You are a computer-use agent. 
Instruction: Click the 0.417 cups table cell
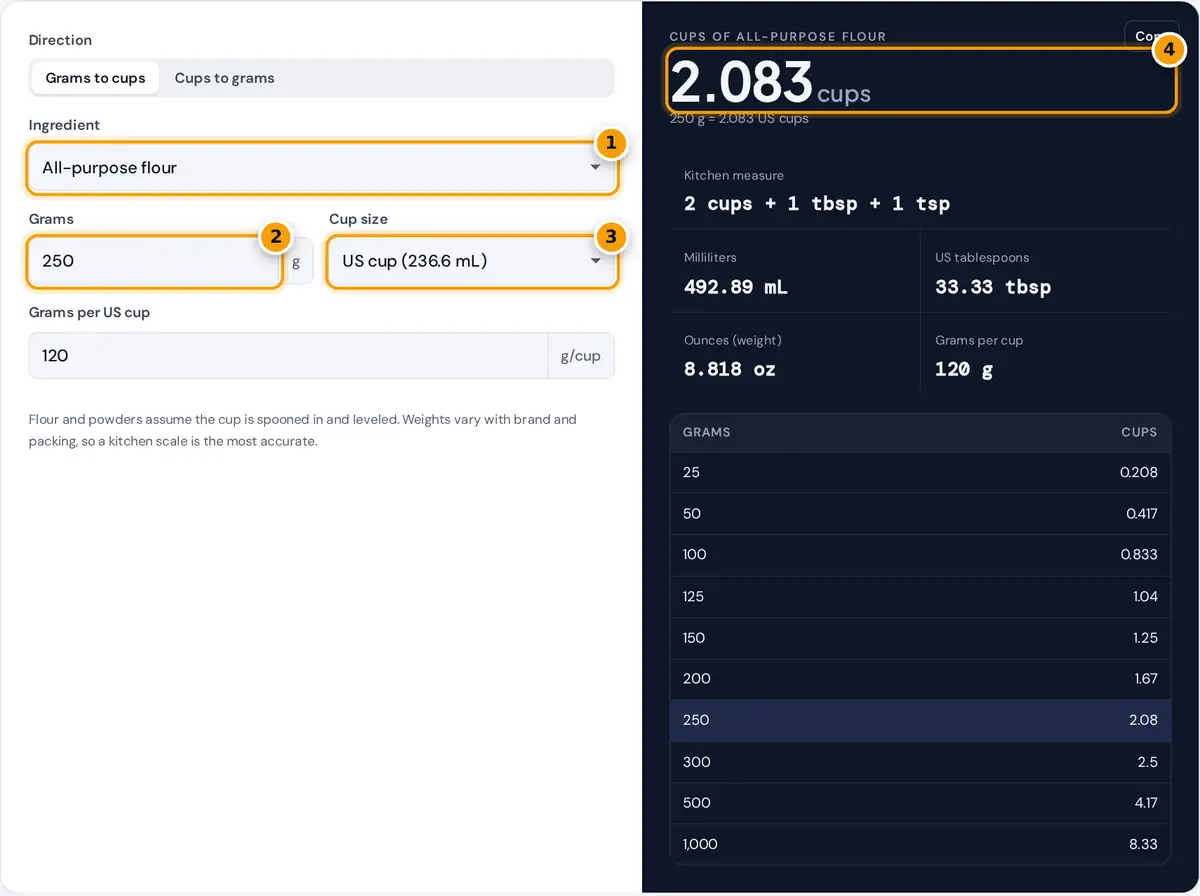click(1141, 514)
